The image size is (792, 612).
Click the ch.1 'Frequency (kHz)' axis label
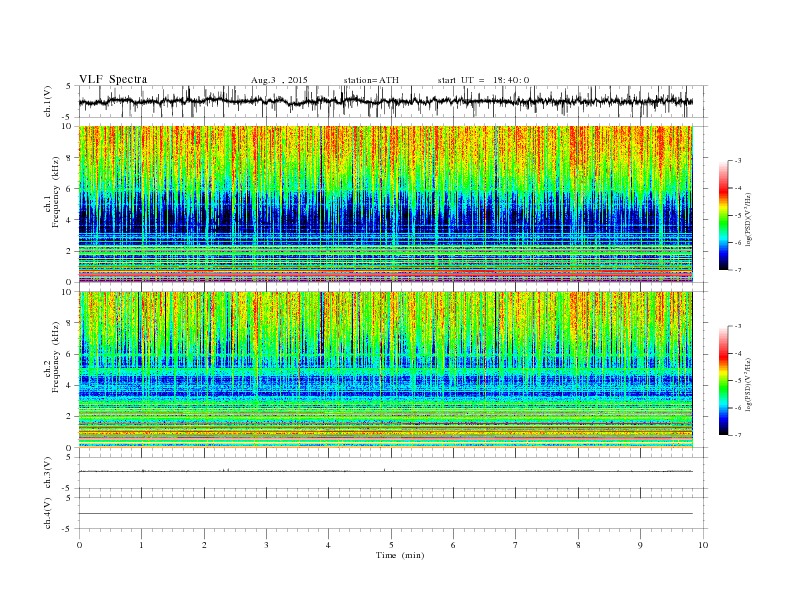pyautogui.click(x=55, y=192)
